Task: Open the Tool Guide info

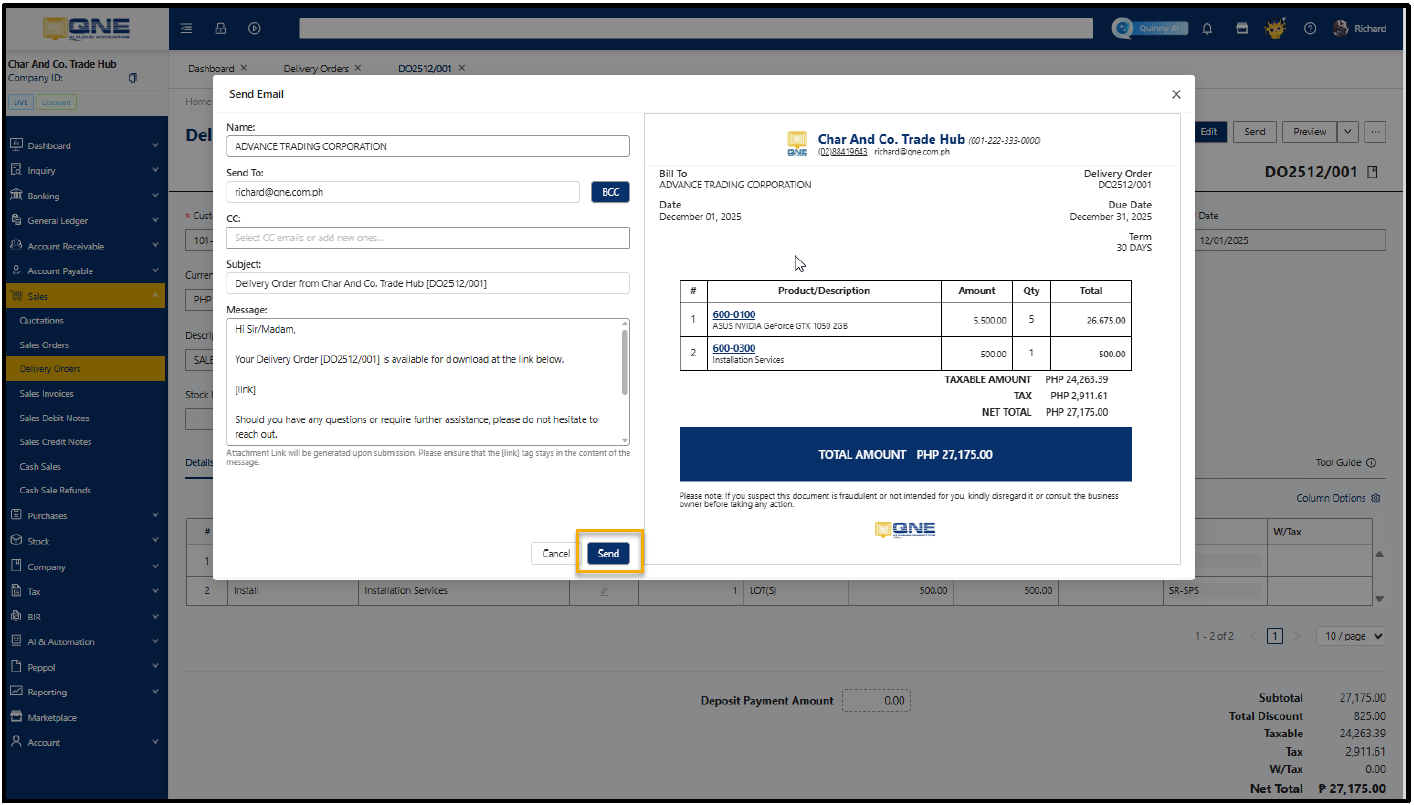Action: [1345, 463]
